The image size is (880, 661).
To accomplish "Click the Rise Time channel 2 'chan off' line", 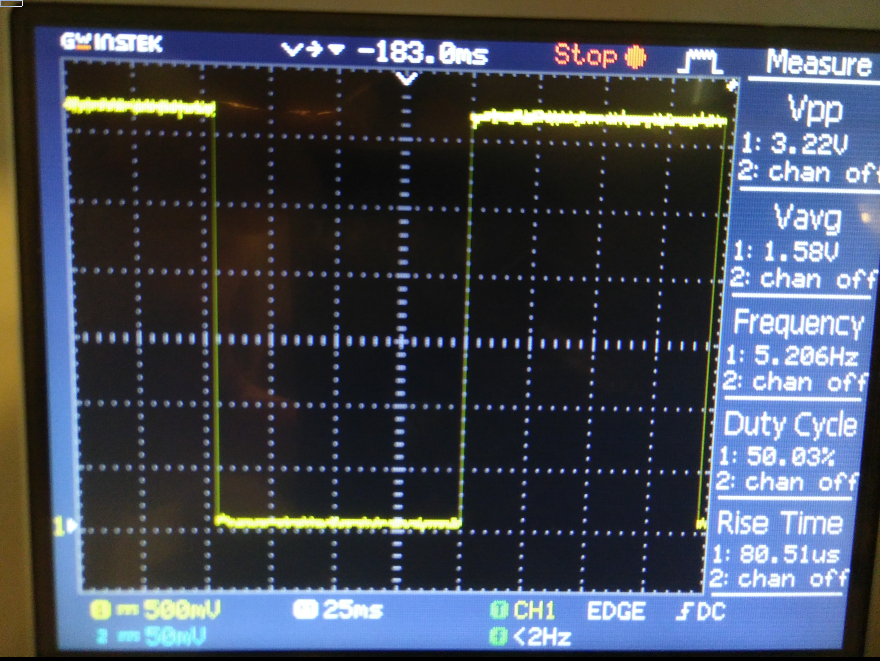I will tap(778, 578).
